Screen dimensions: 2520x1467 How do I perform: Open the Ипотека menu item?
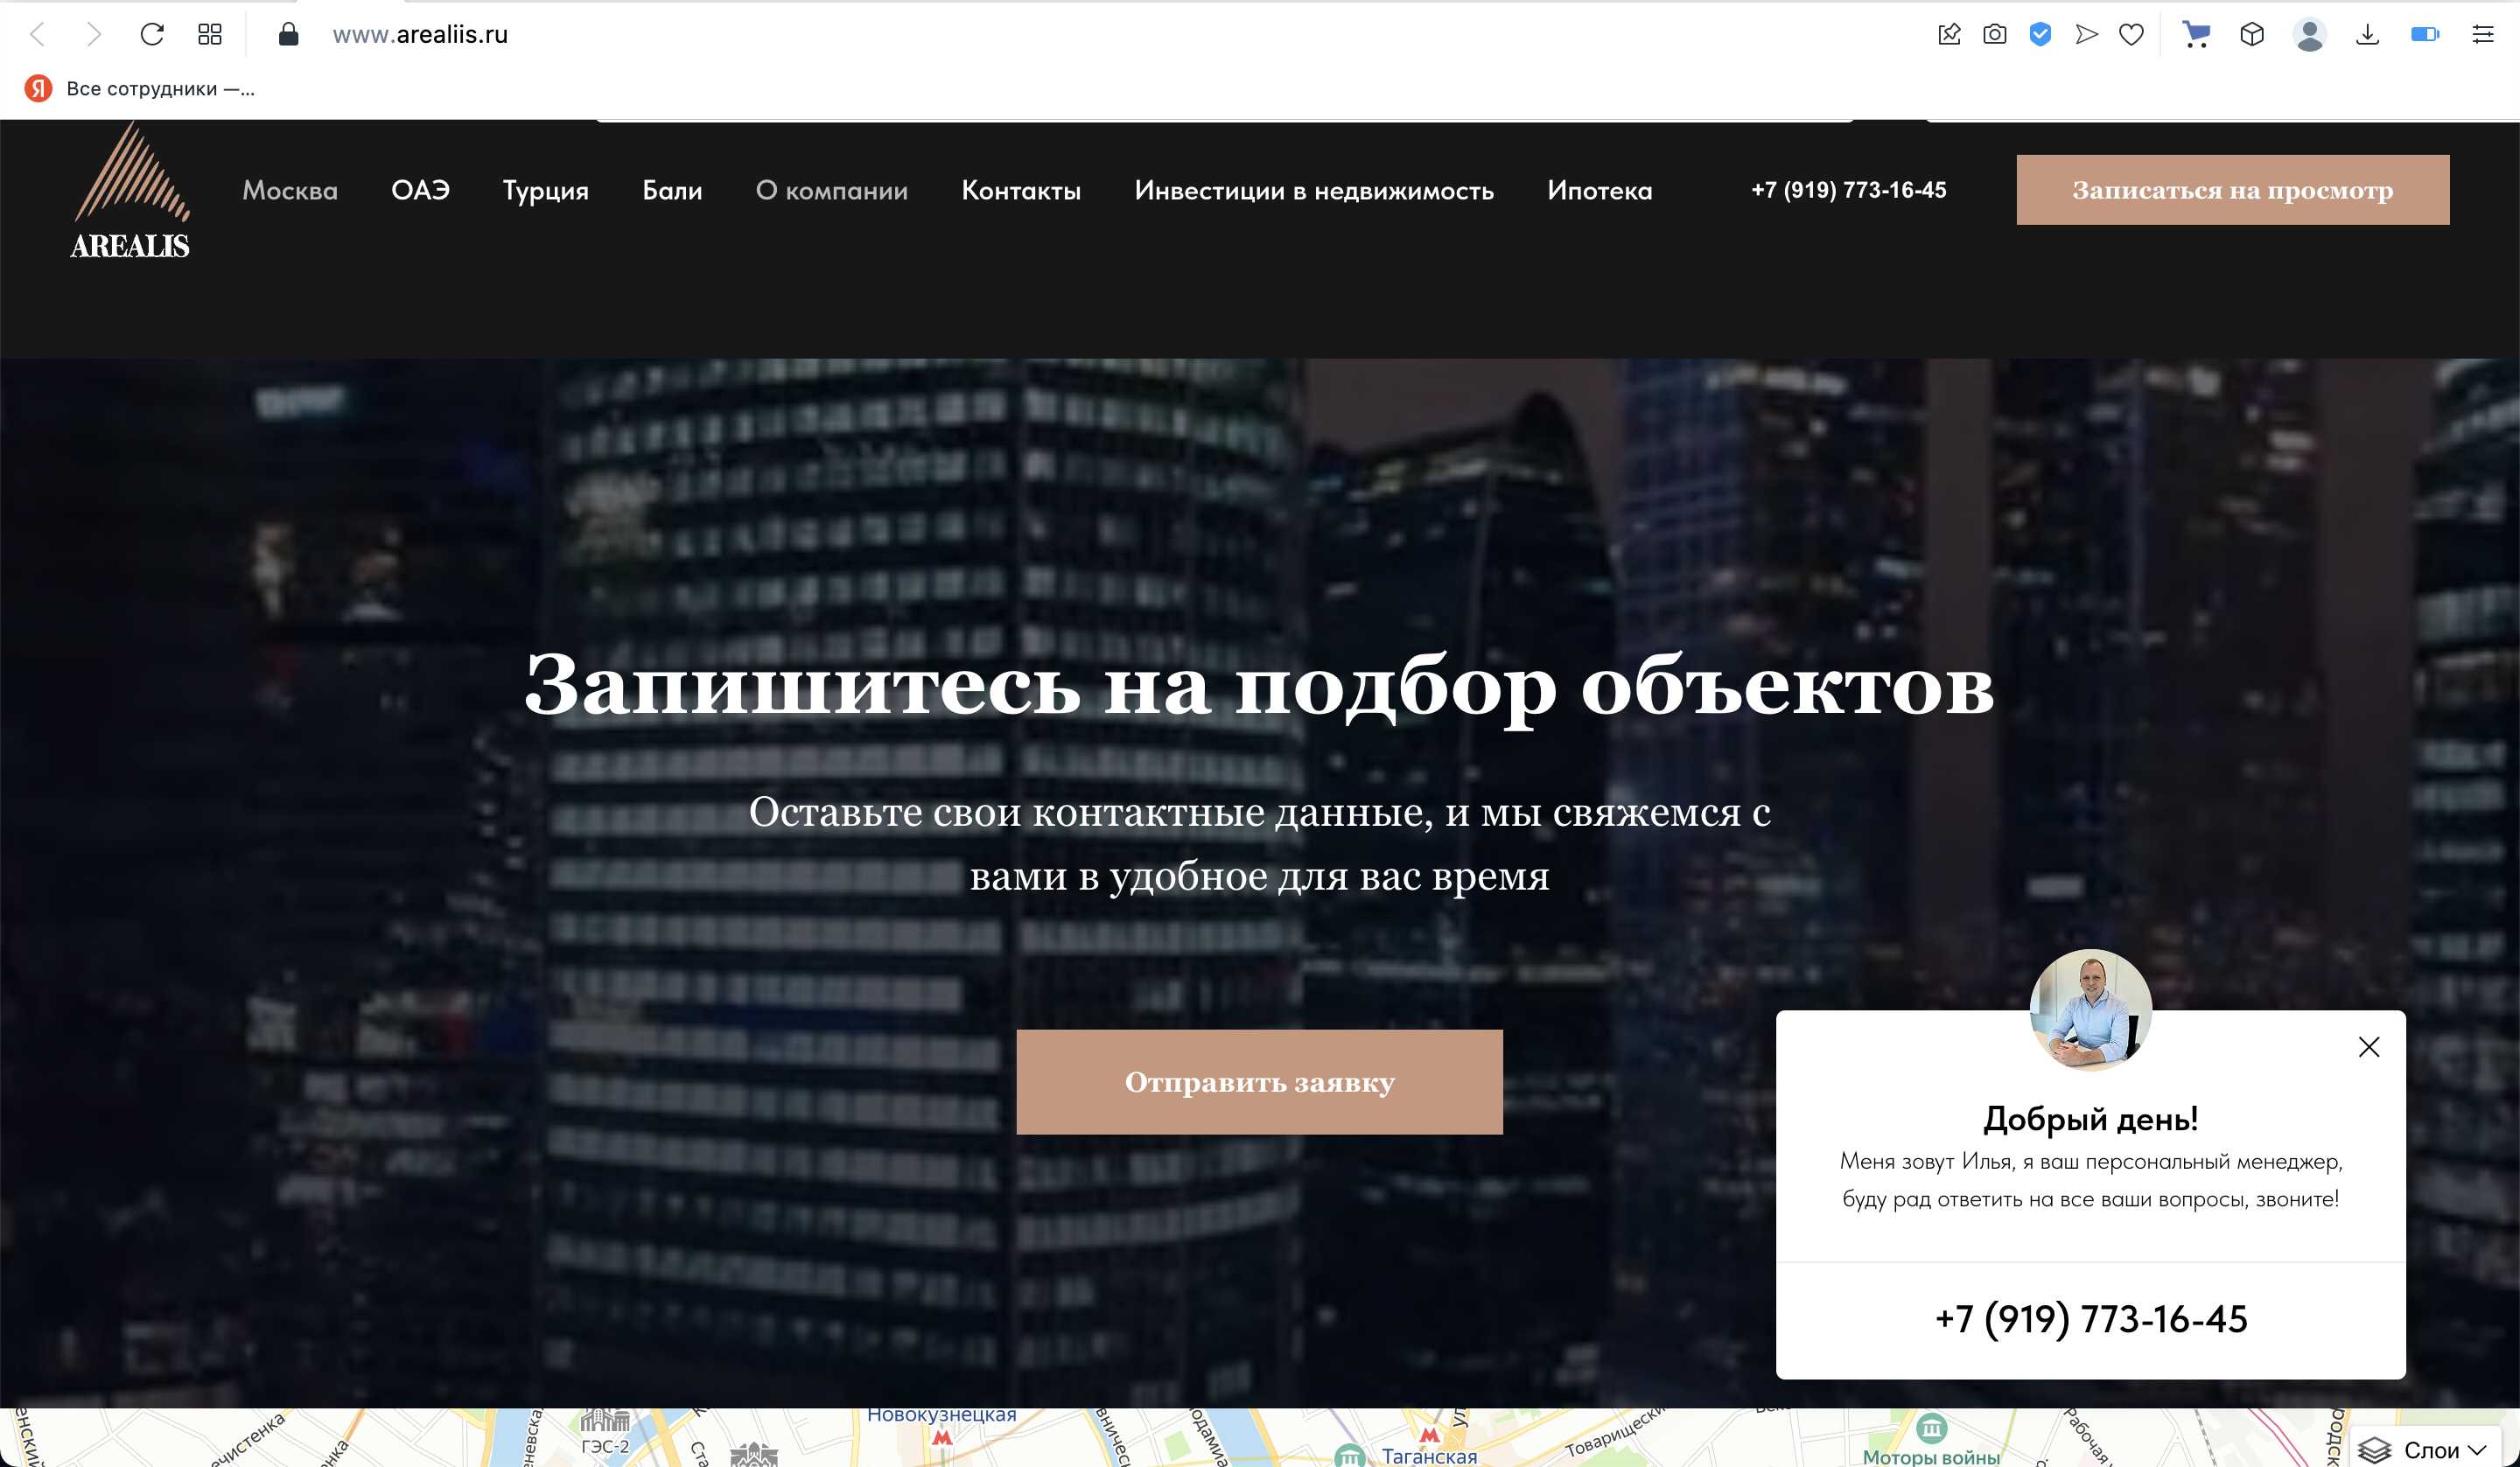[1600, 190]
